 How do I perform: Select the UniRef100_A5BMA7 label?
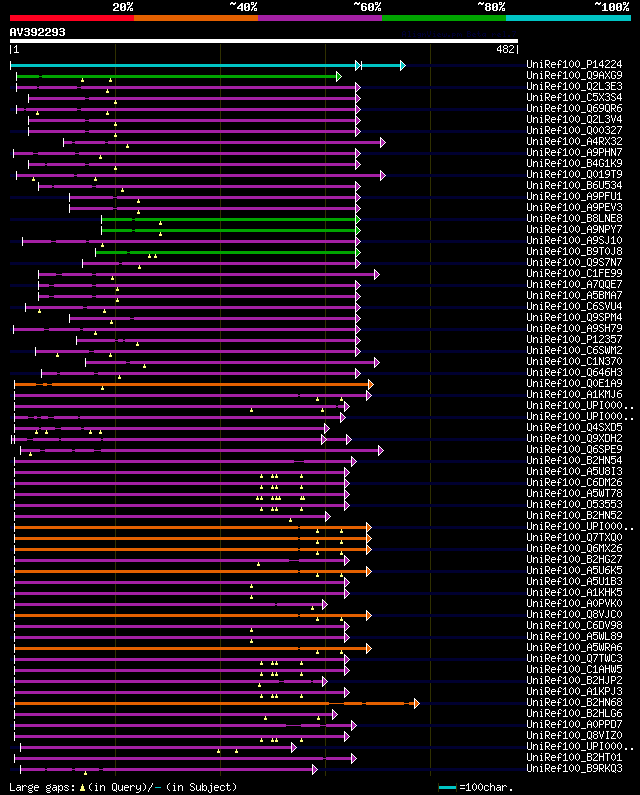click(574, 295)
